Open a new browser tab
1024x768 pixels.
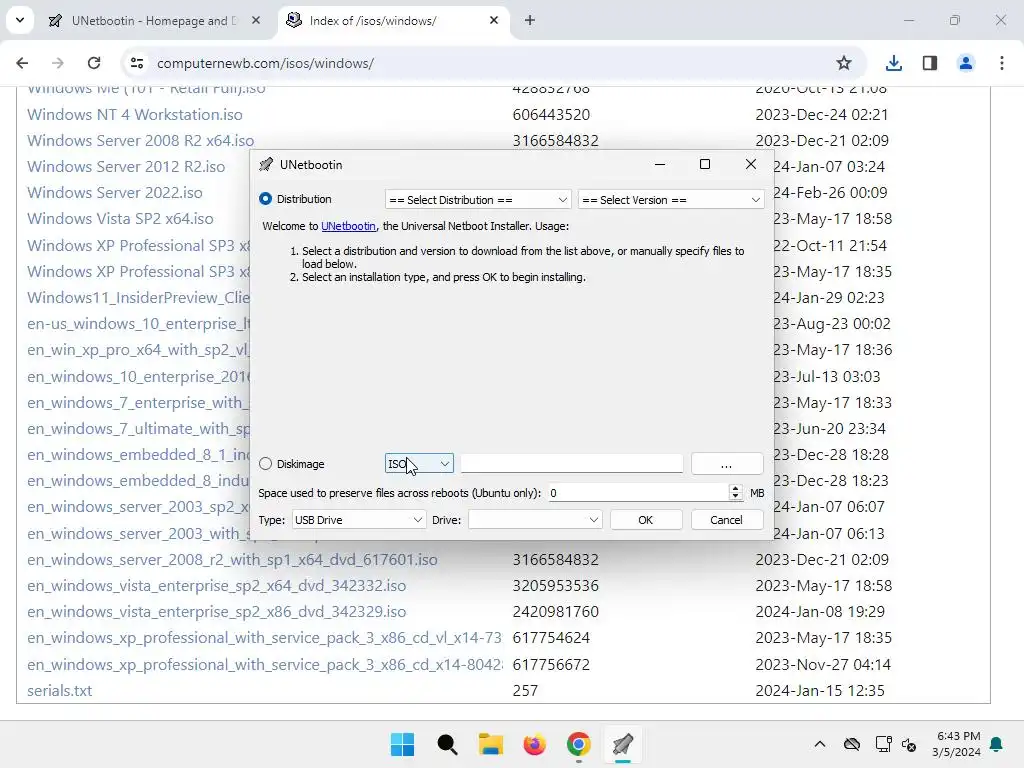[x=530, y=20]
